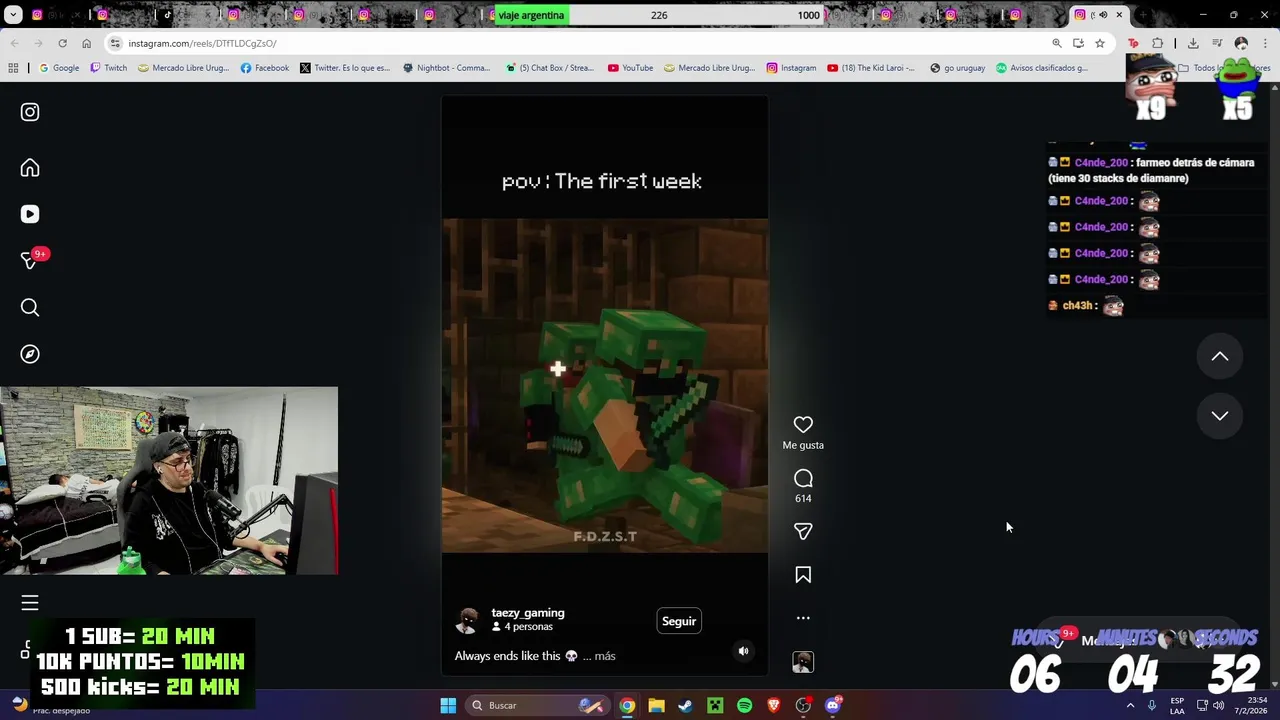The image size is (1280, 720).
Task: Go to Instagram Home in sidebar
Action: [30, 168]
